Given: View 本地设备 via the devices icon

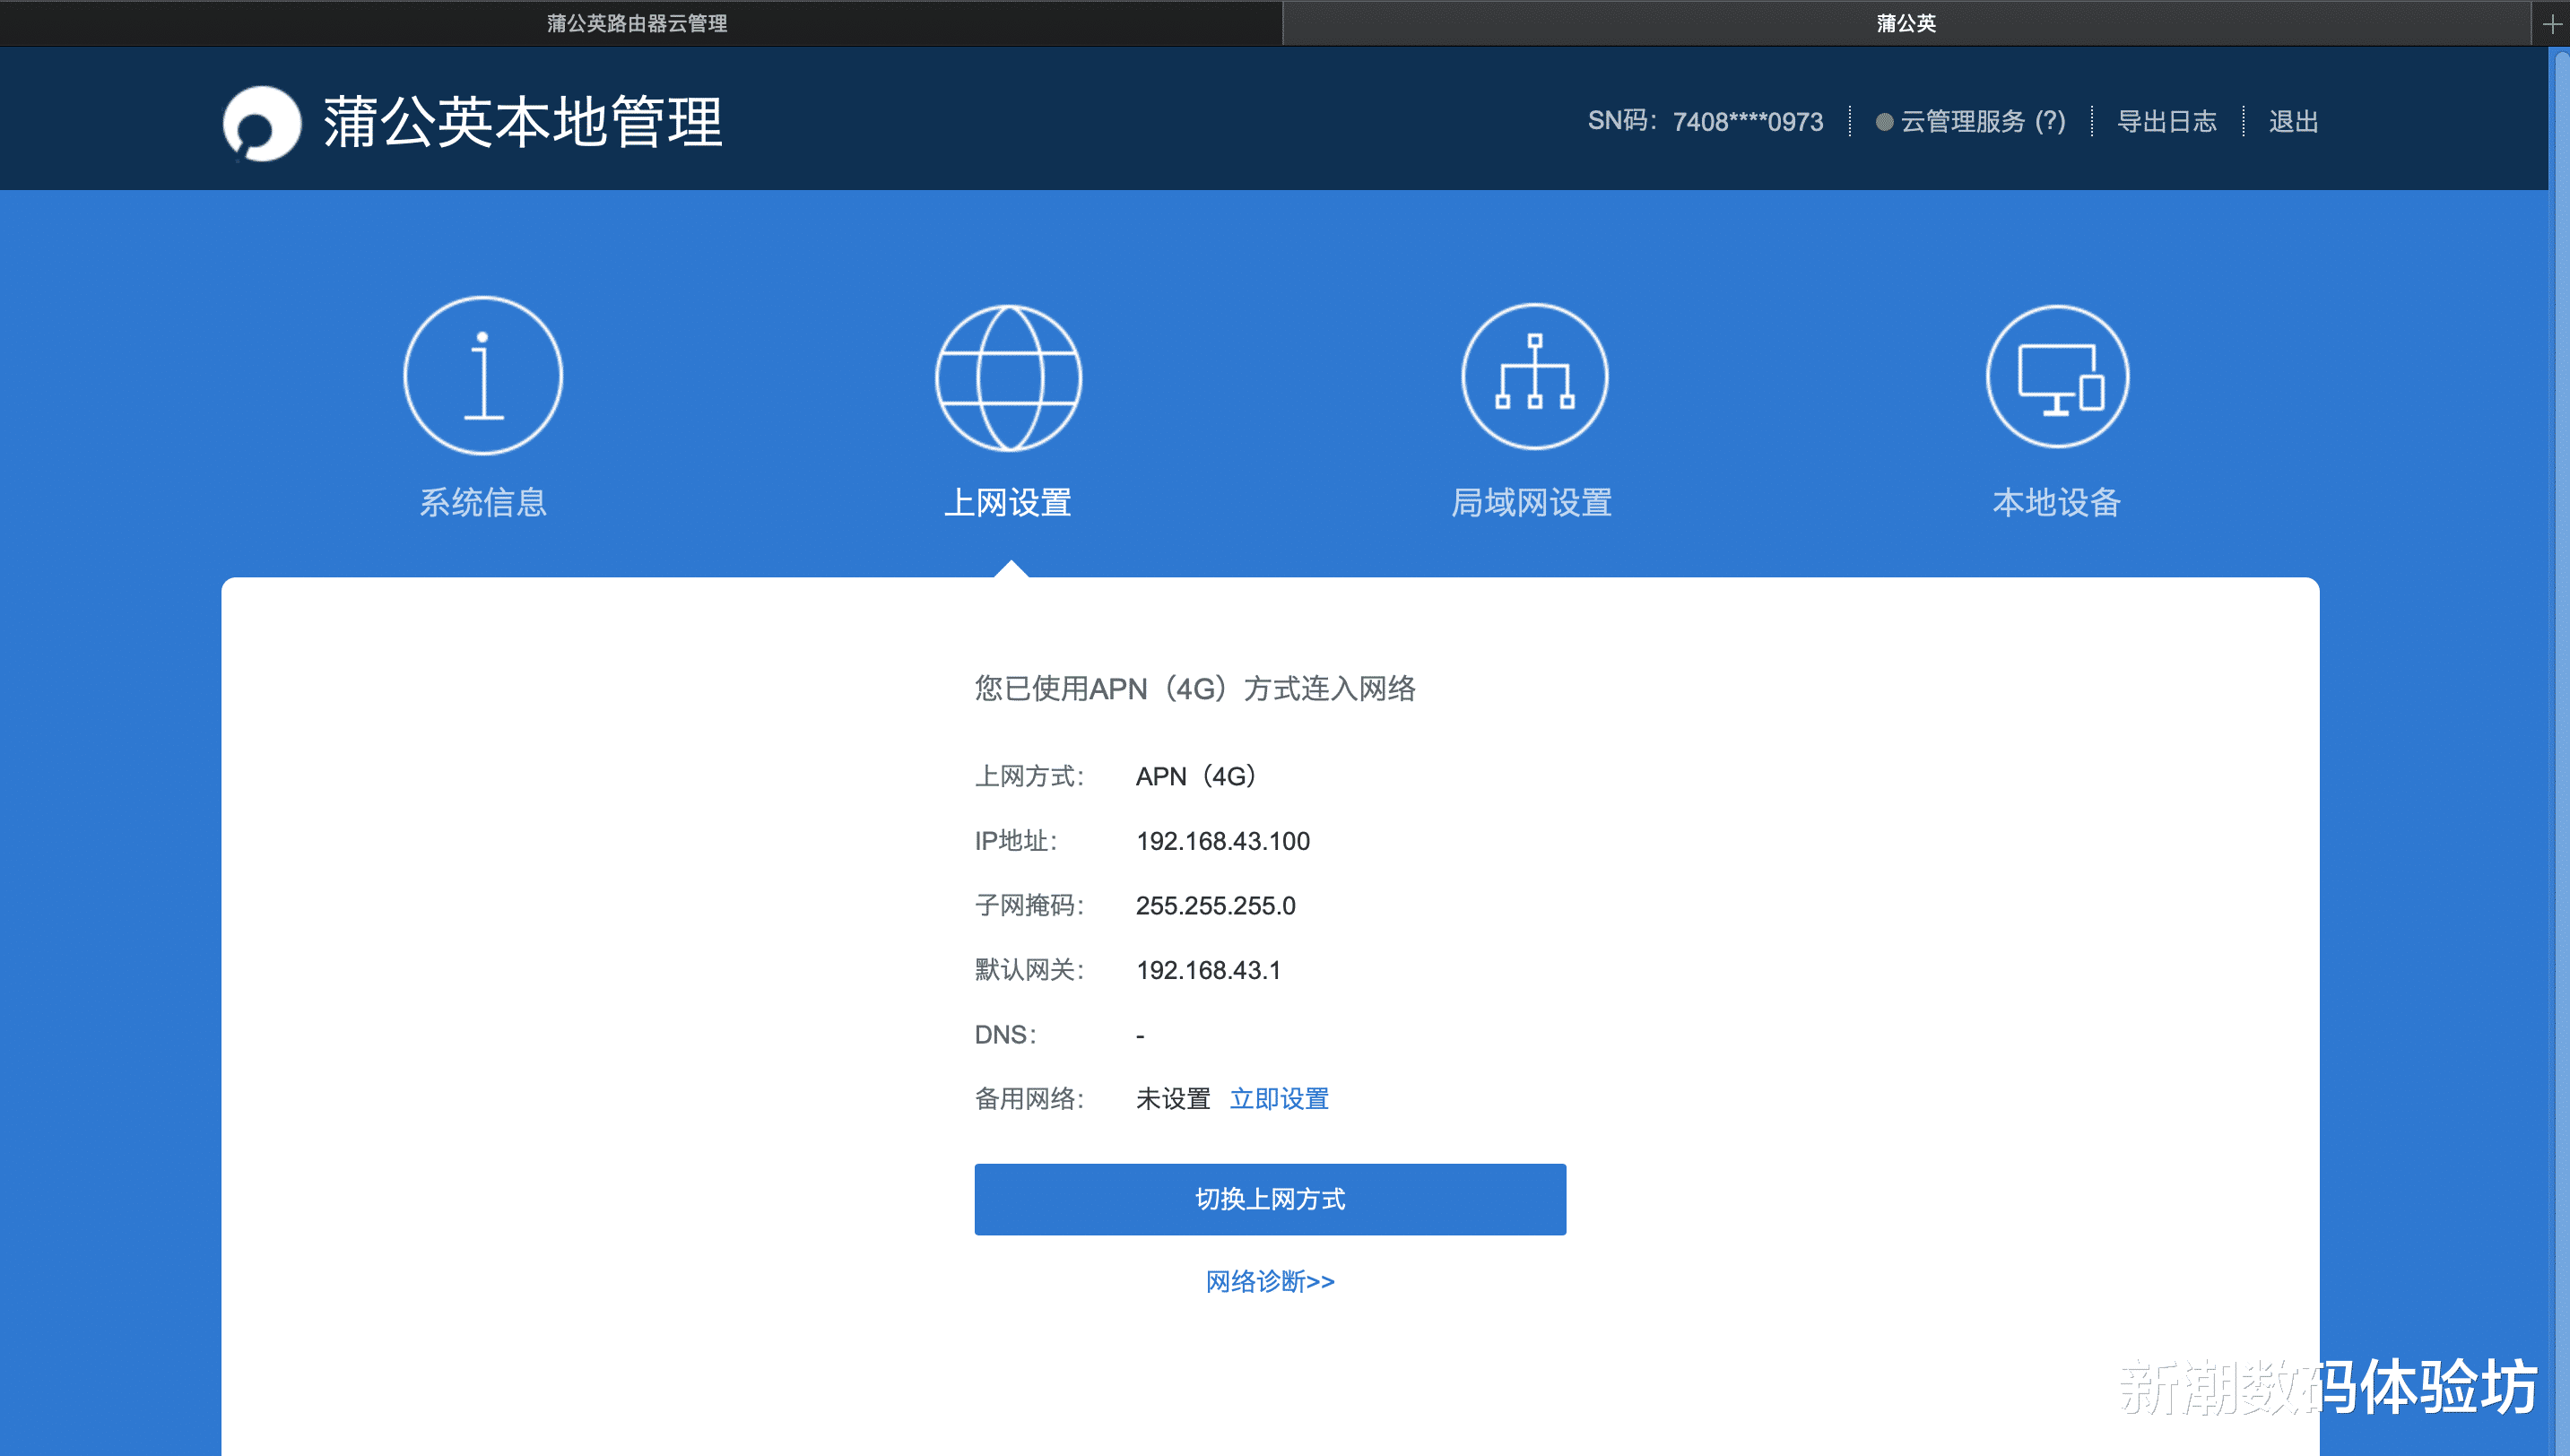Looking at the screenshot, I should pyautogui.click(x=2057, y=377).
